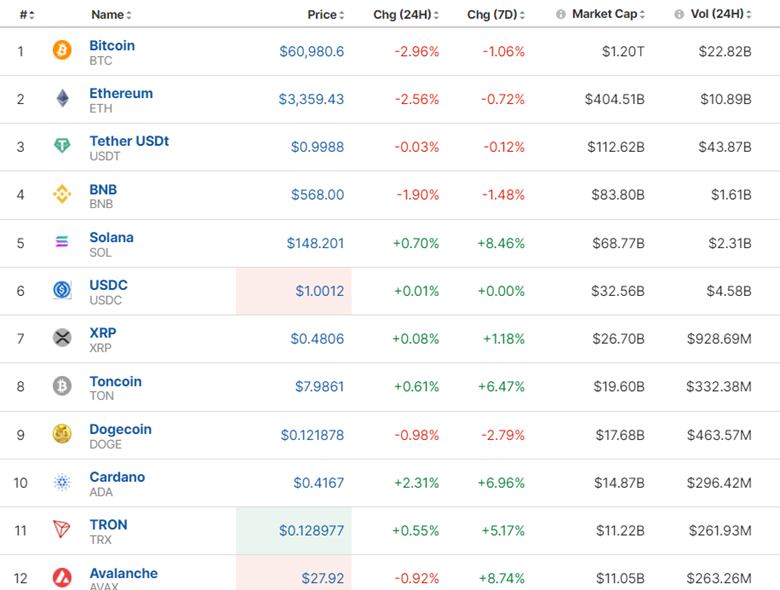Click USDC price $1.0012
The width and height of the screenshot is (780, 590).
tap(319, 291)
